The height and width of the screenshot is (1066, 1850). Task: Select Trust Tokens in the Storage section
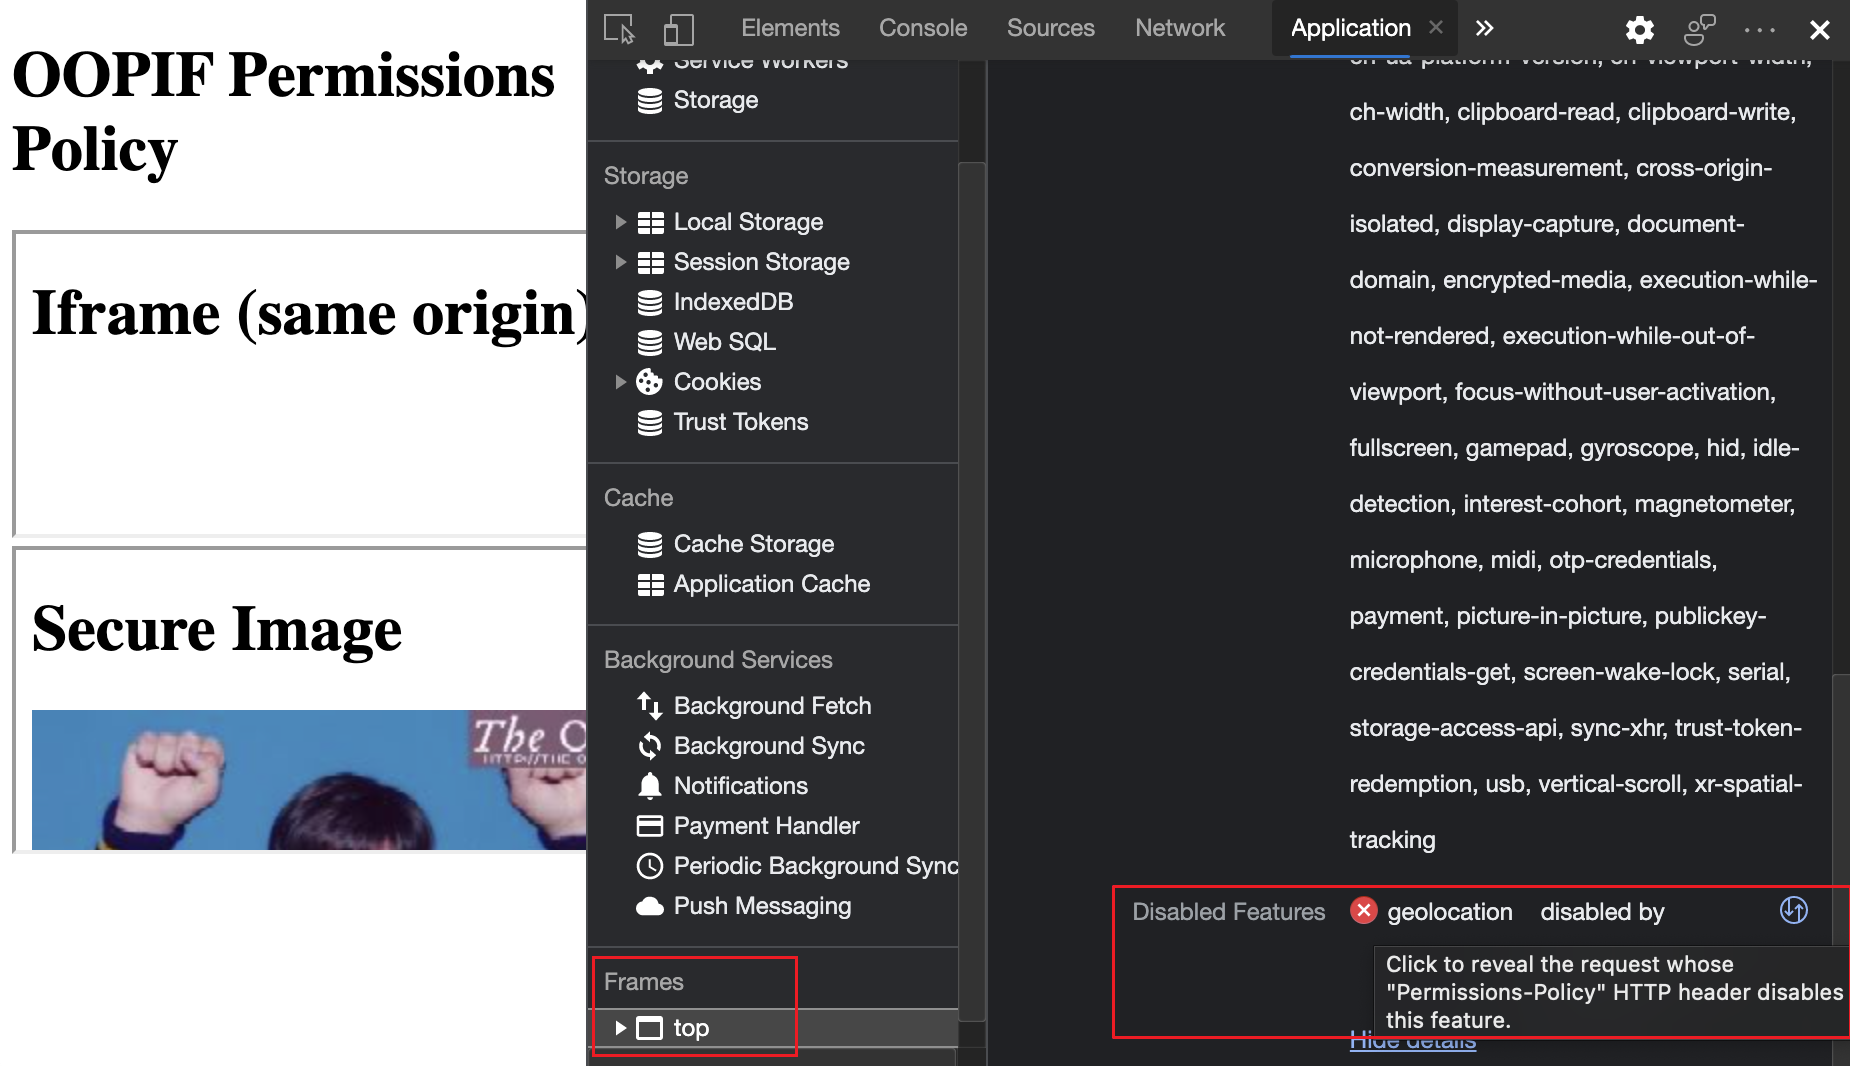click(x=740, y=421)
